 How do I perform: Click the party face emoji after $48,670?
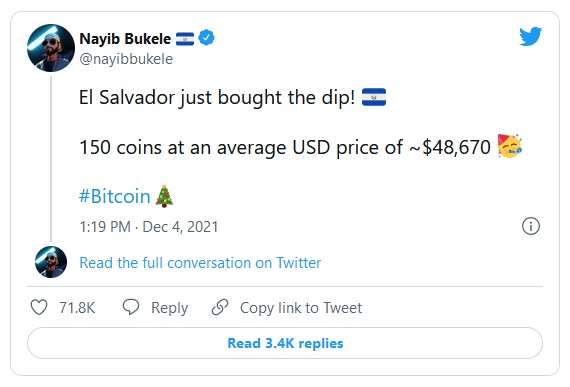click(x=510, y=146)
